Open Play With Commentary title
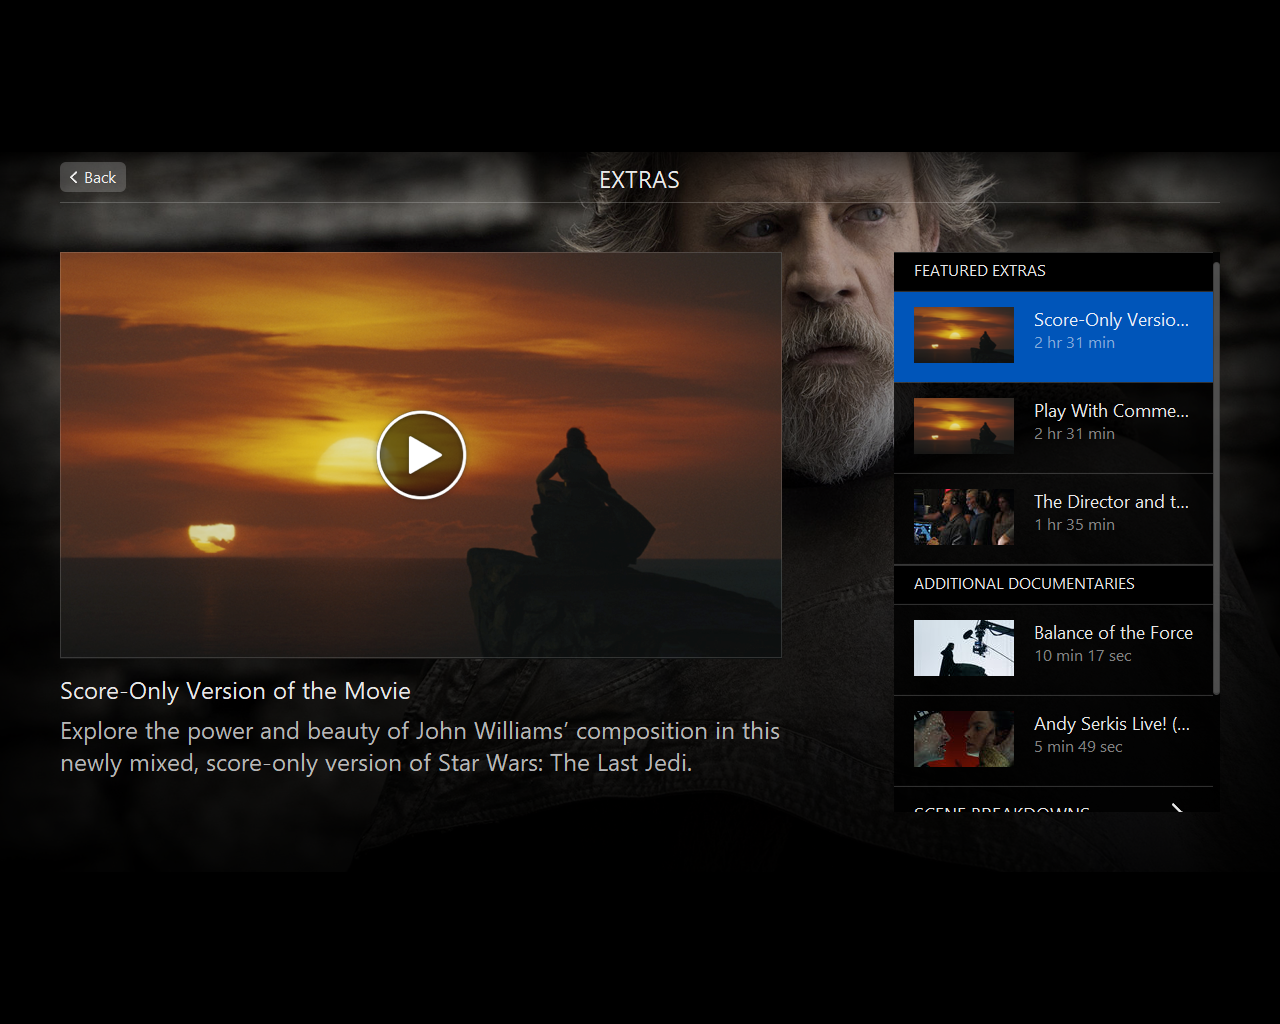Viewport: 1280px width, 1024px height. (1111, 411)
